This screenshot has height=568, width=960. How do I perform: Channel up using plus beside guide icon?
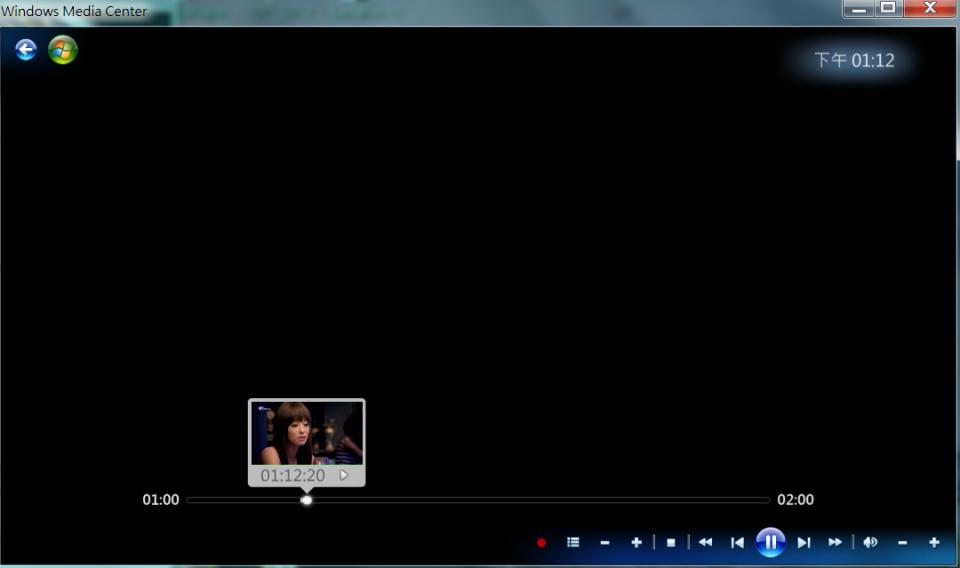637,542
